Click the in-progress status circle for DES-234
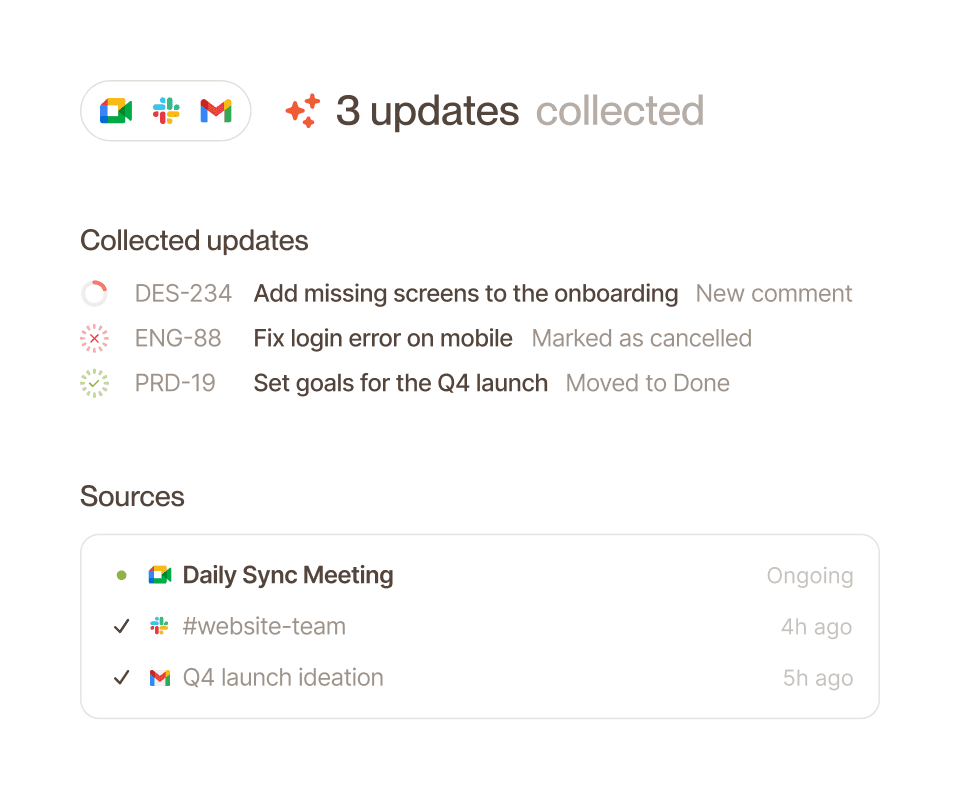 [x=94, y=294]
